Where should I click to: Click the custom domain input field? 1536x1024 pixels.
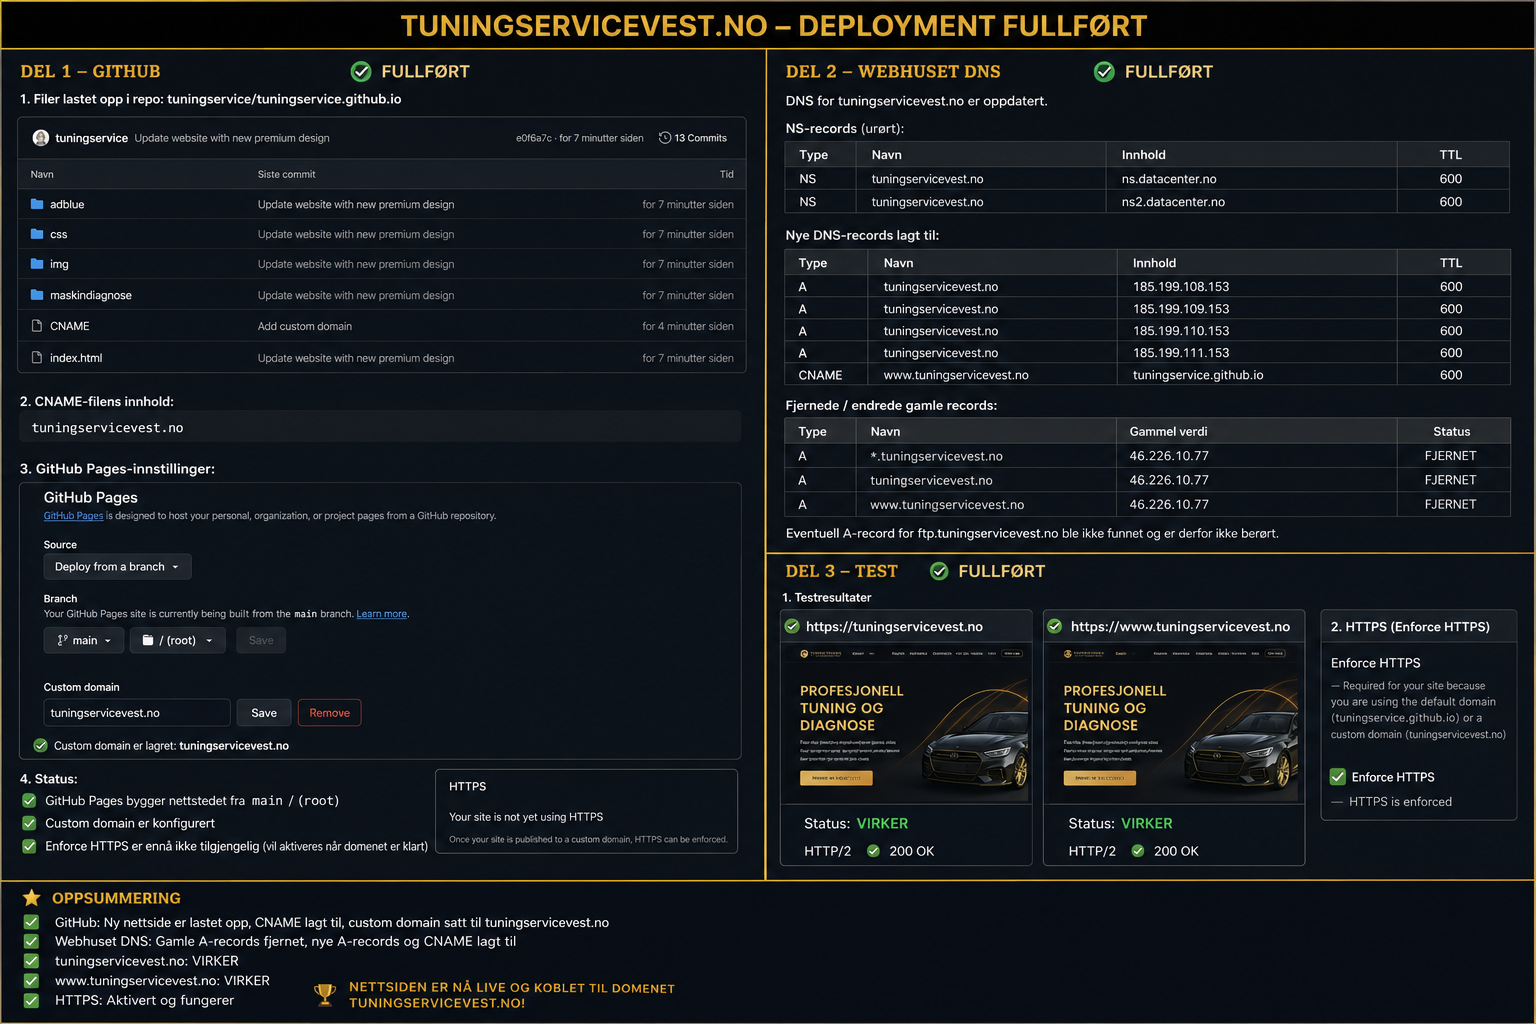point(137,713)
